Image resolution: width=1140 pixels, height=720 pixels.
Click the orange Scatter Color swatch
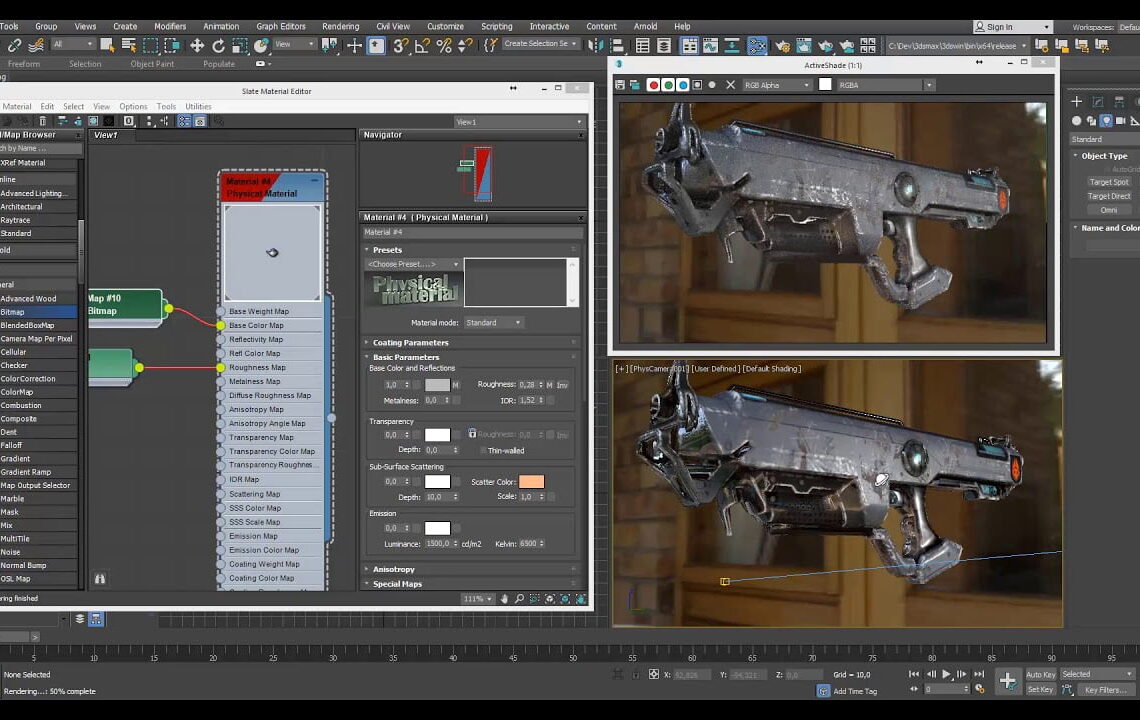click(531, 481)
